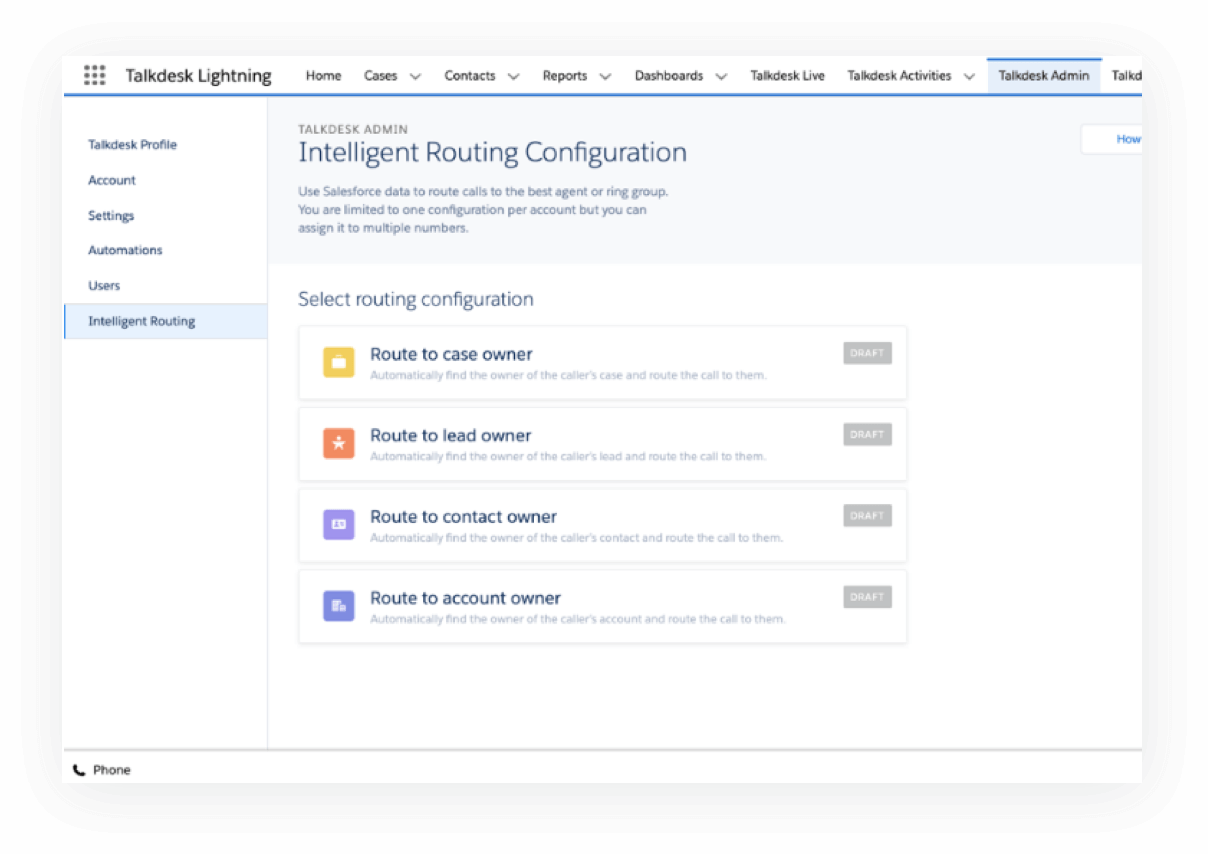The height and width of the screenshot is (854, 1208).
Task: Open the App Launcher grid icon
Action: pos(94,75)
